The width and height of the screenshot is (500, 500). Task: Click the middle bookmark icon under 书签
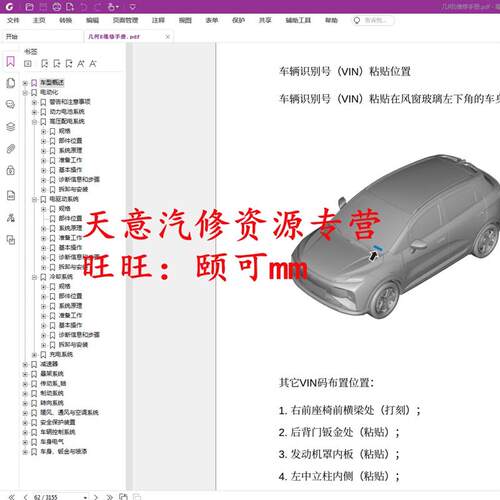pyautogui.click(x=57, y=63)
